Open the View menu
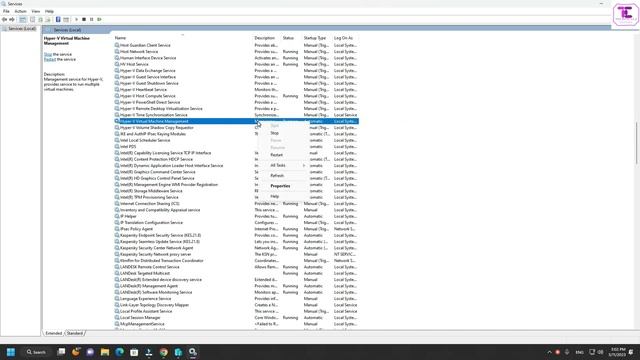Screen dimensions: 640x360 36,11
